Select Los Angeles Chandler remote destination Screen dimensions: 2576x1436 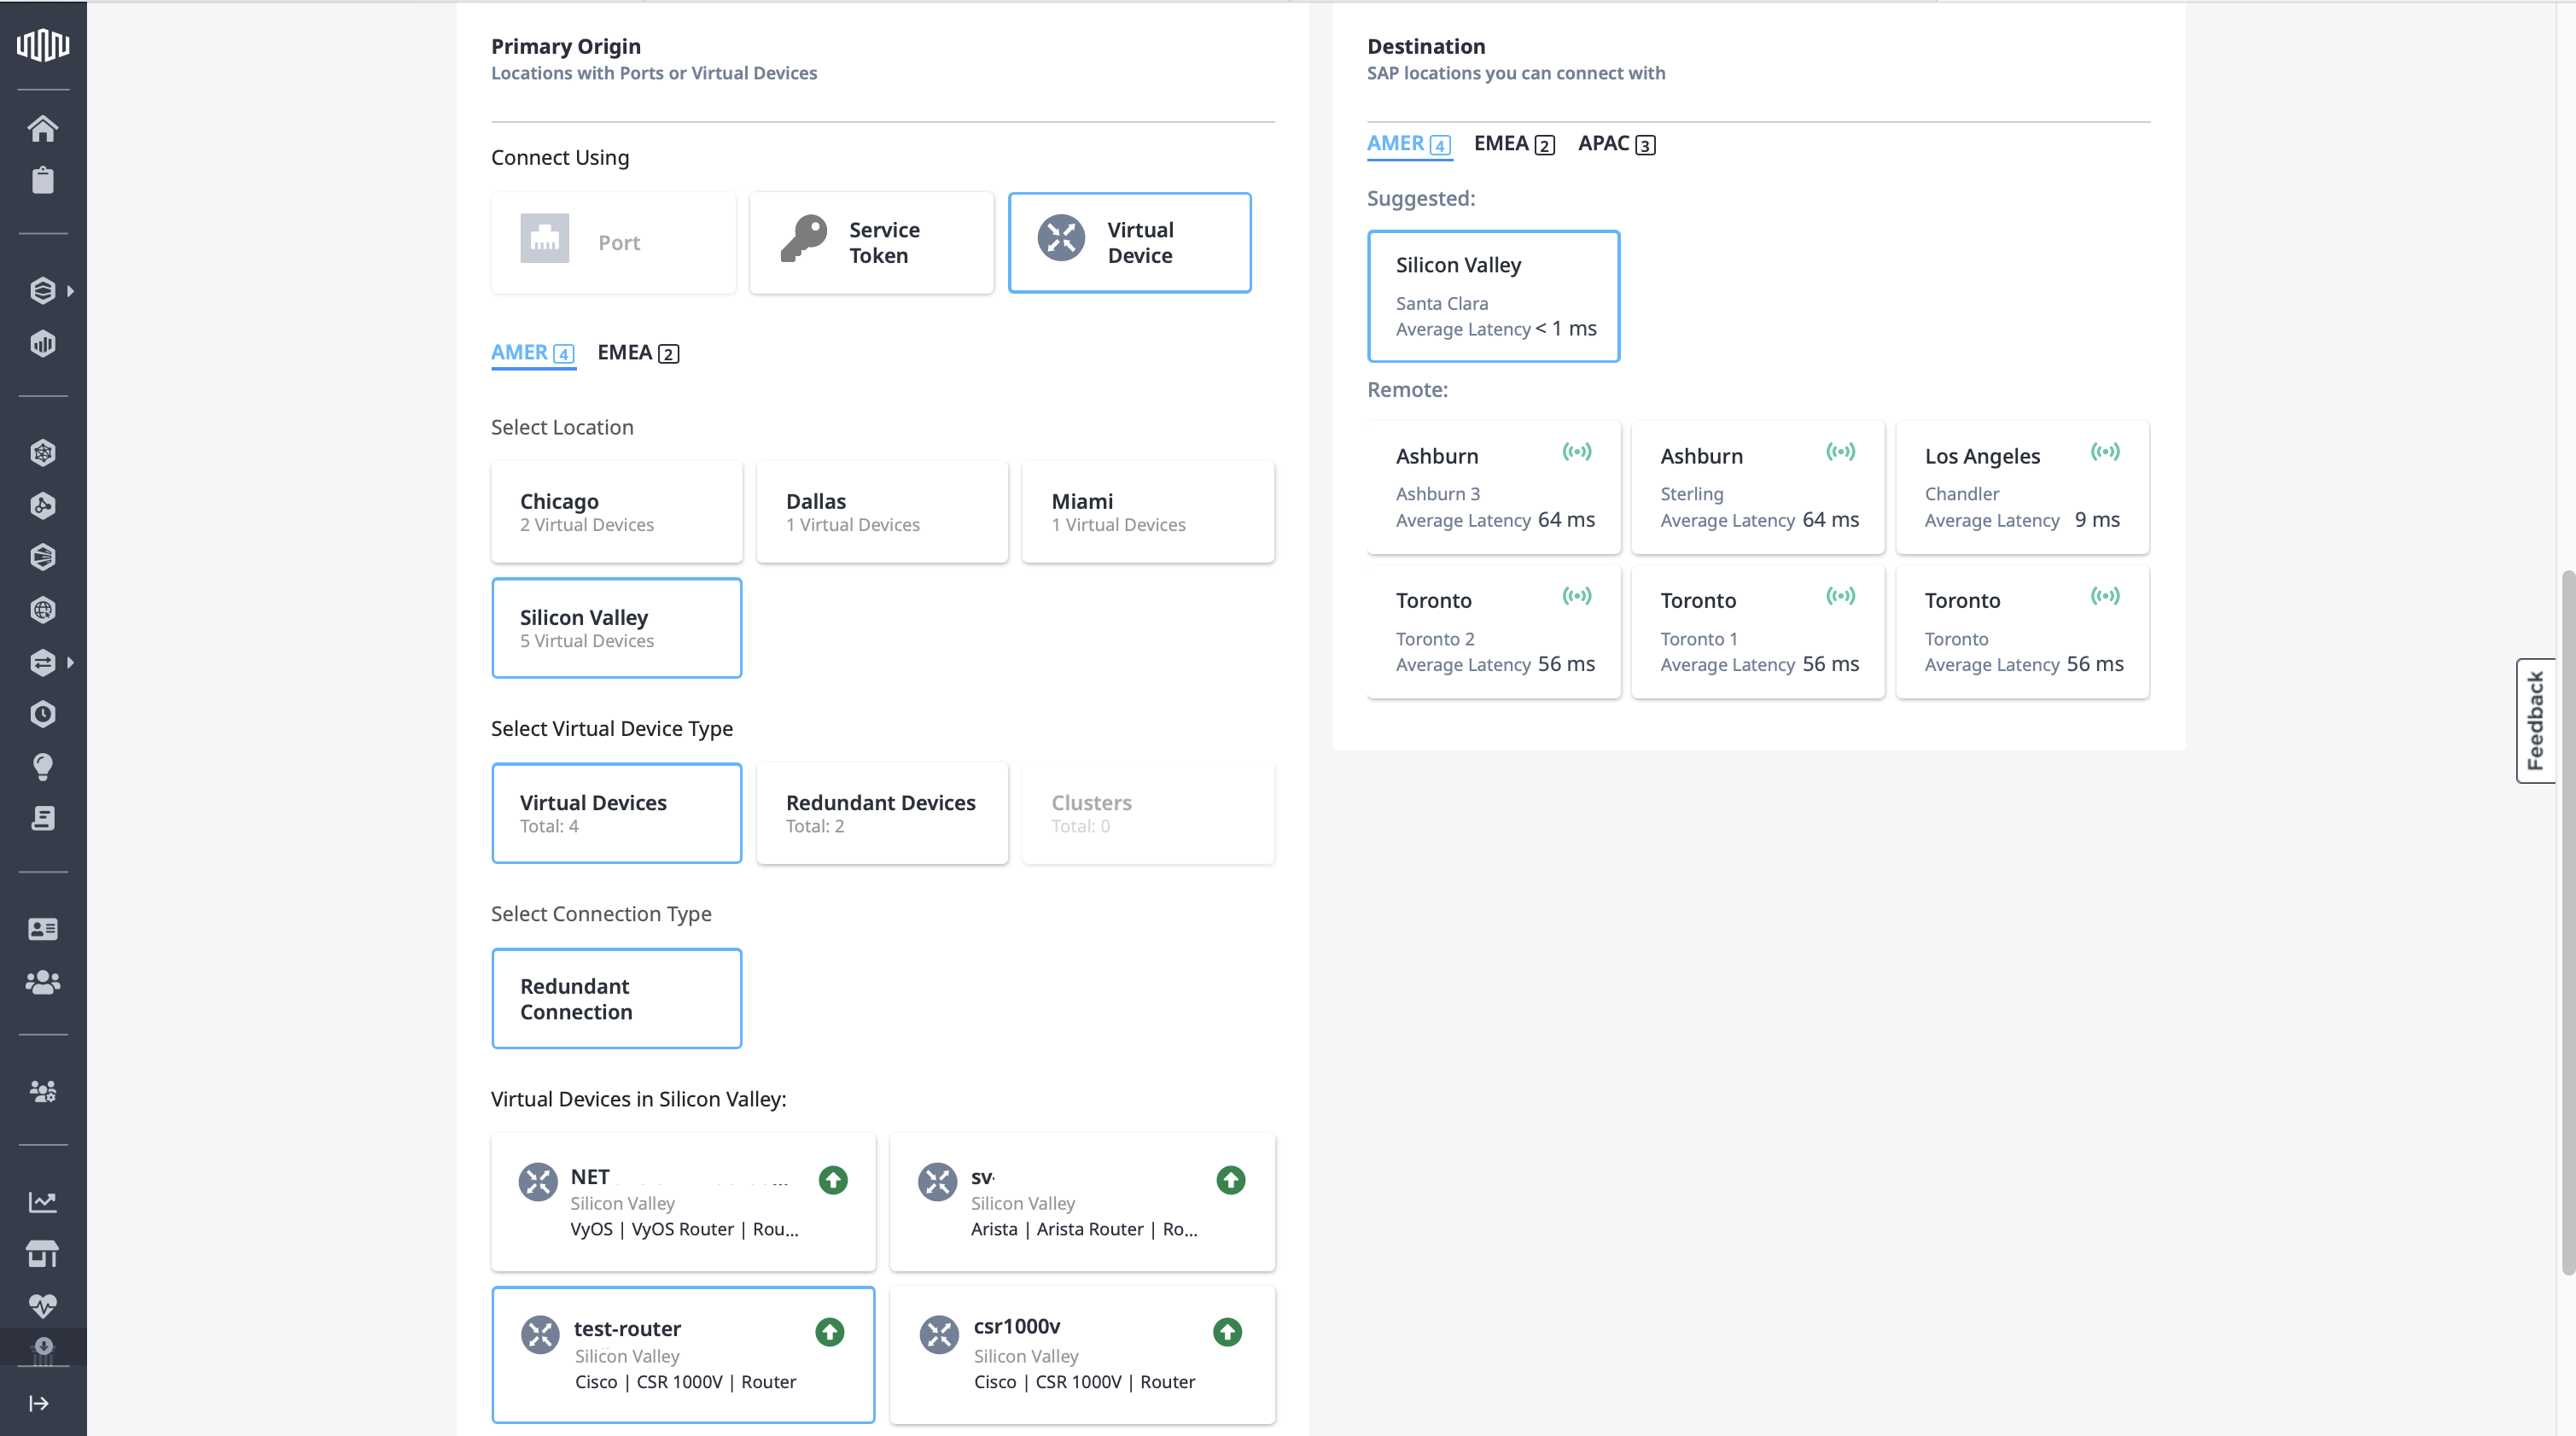[x=2022, y=487]
